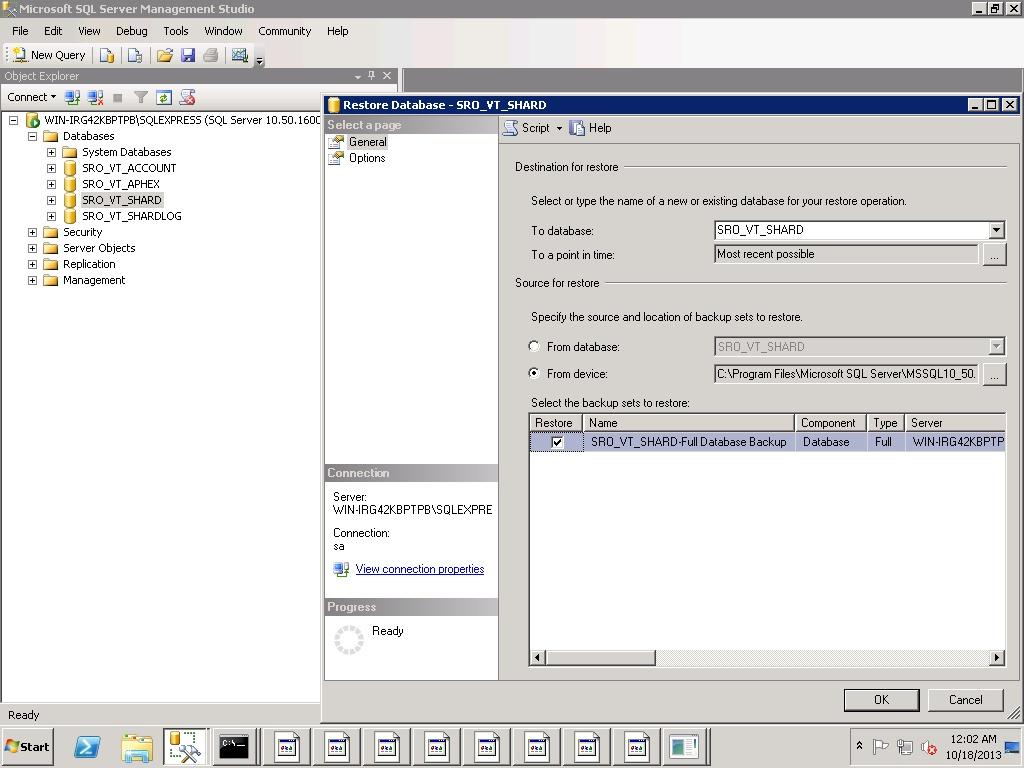Click the Help button in Restore dialog
The width and height of the screenshot is (1024, 768).
tap(590, 128)
